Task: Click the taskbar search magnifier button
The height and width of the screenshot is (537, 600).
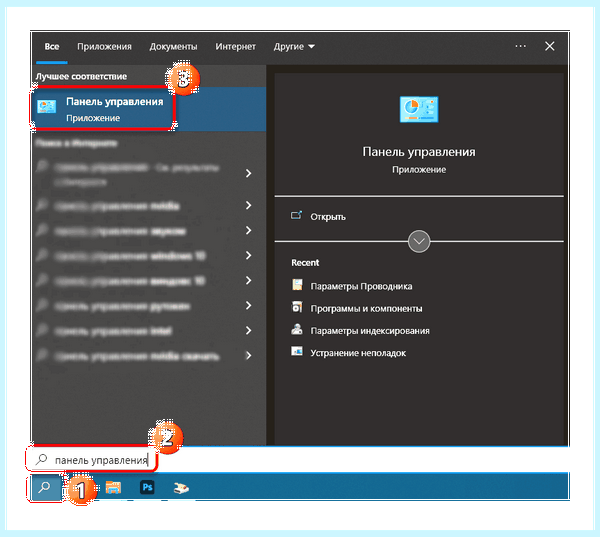Action: coord(45,488)
